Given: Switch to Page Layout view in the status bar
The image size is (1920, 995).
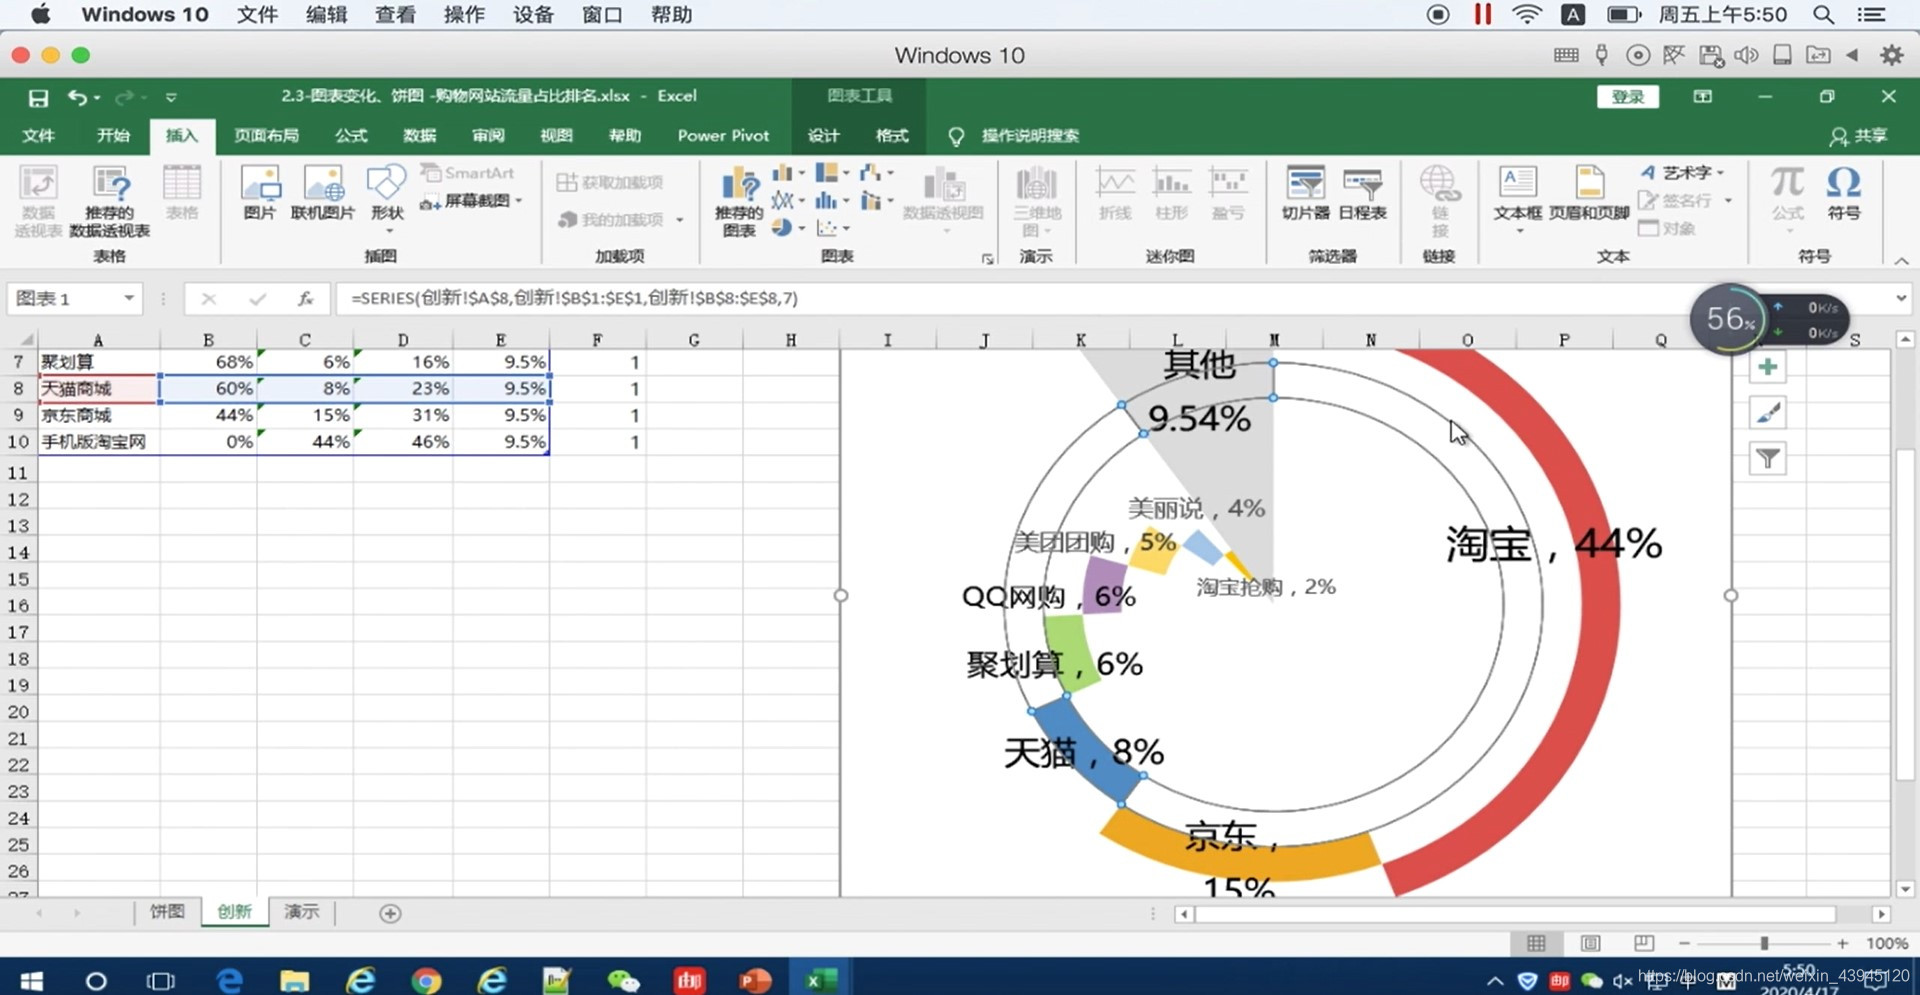Looking at the screenshot, I should pos(1590,943).
